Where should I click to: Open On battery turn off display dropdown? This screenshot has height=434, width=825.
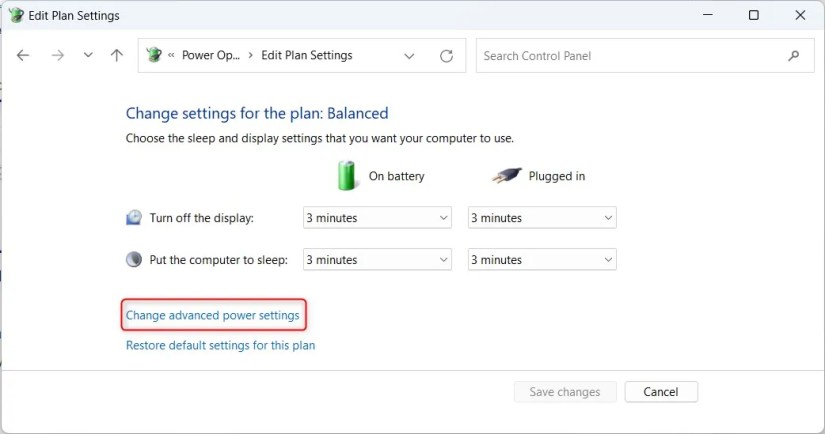click(377, 218)
